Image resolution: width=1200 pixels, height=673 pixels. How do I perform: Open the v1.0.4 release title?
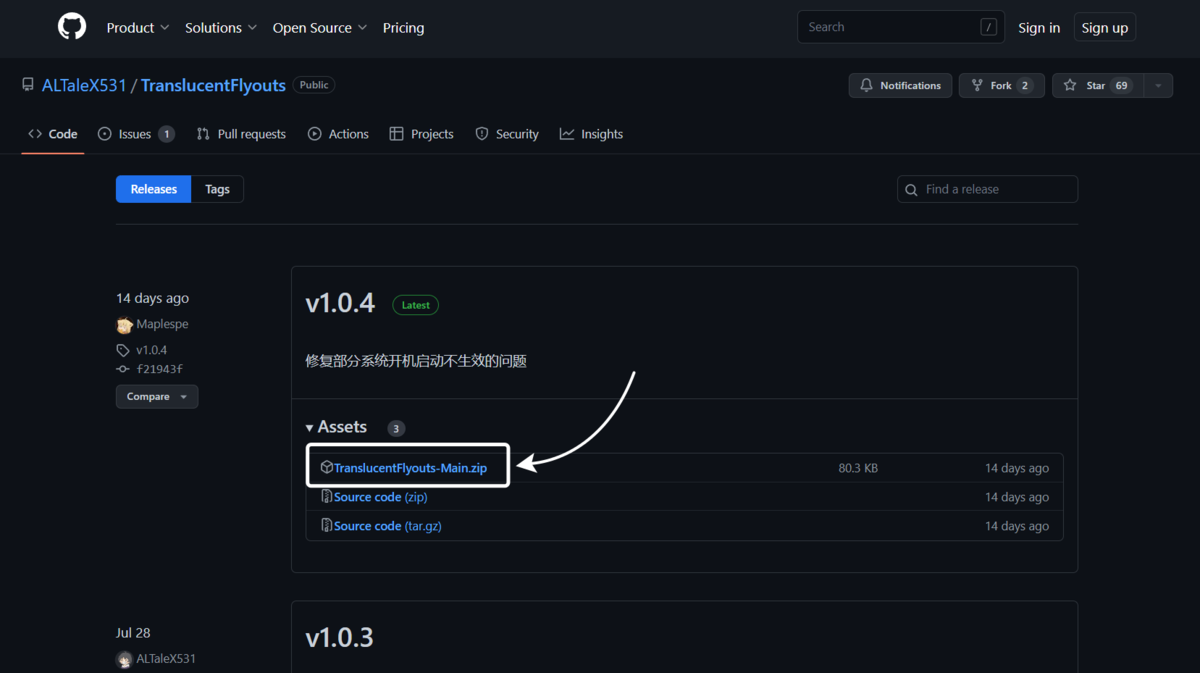coord(340,304)
